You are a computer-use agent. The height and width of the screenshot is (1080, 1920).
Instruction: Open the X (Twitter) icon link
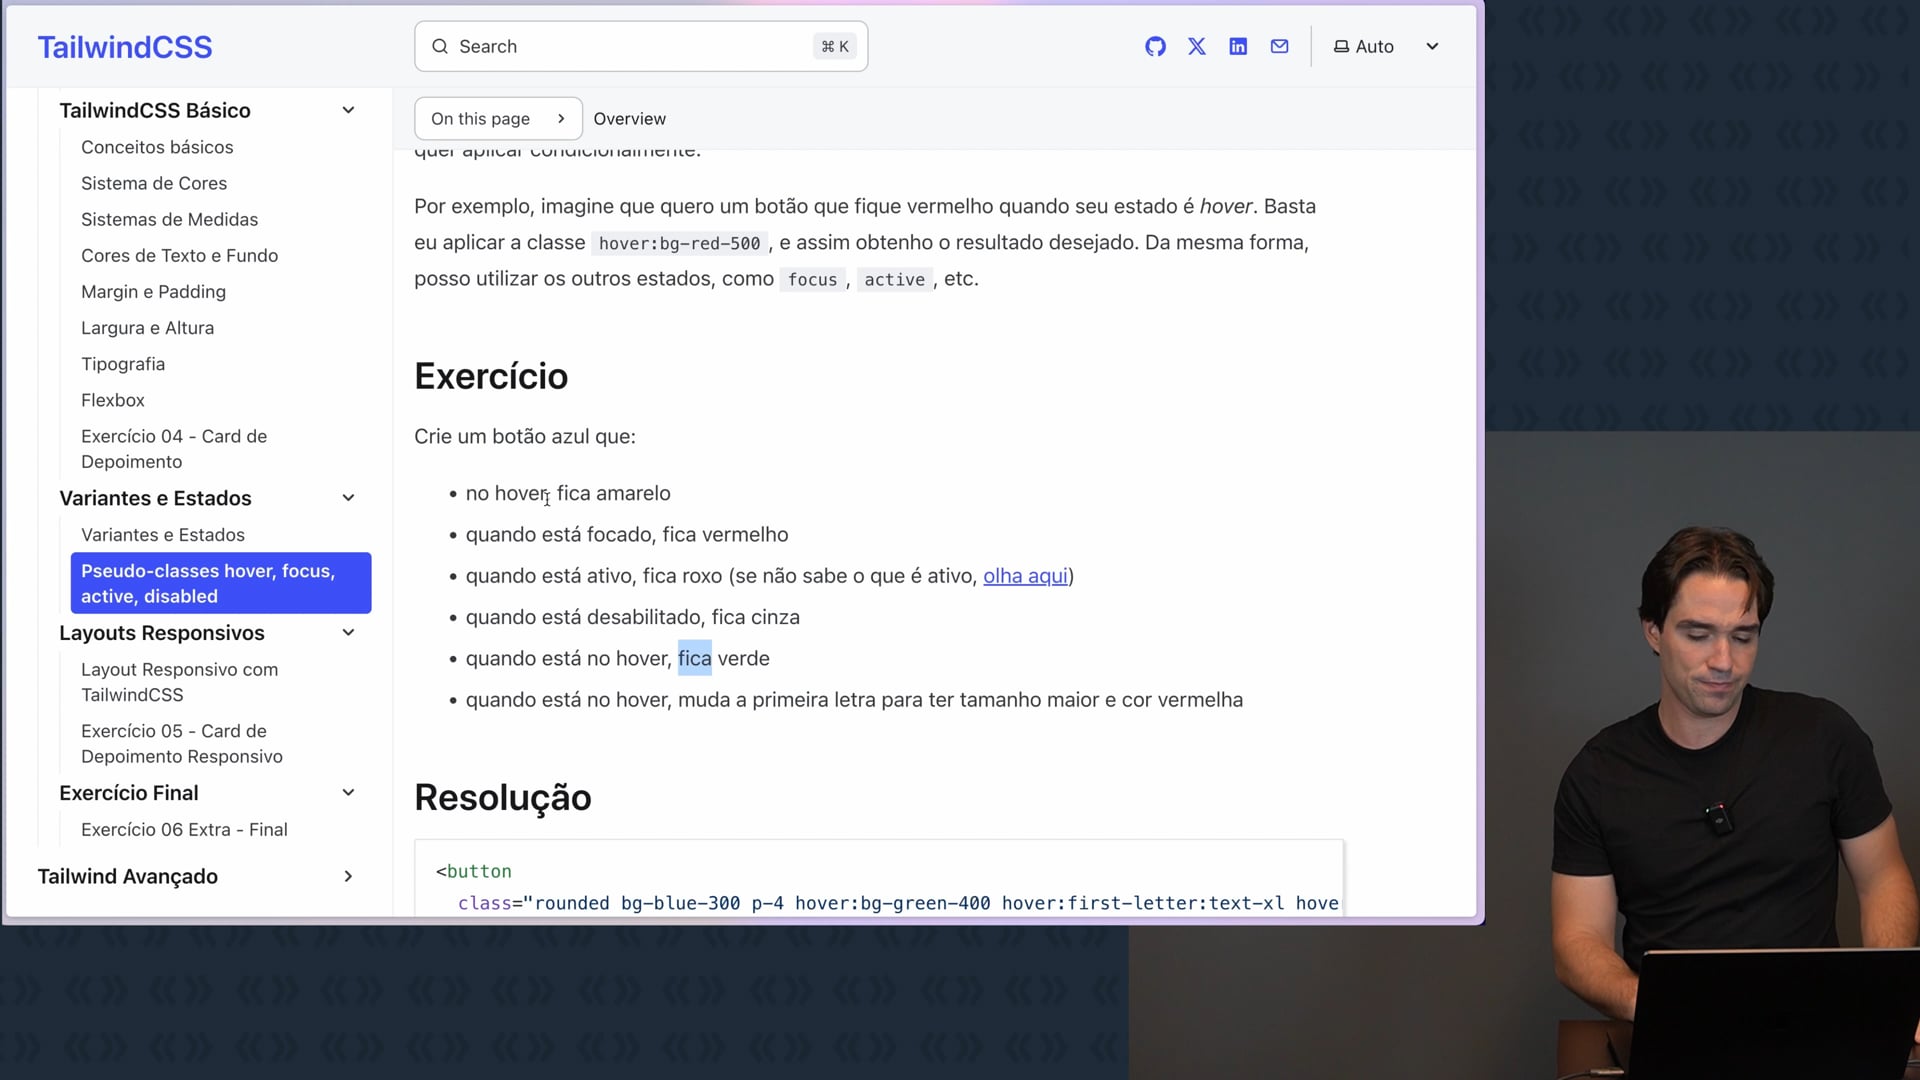click(1197, 47)
